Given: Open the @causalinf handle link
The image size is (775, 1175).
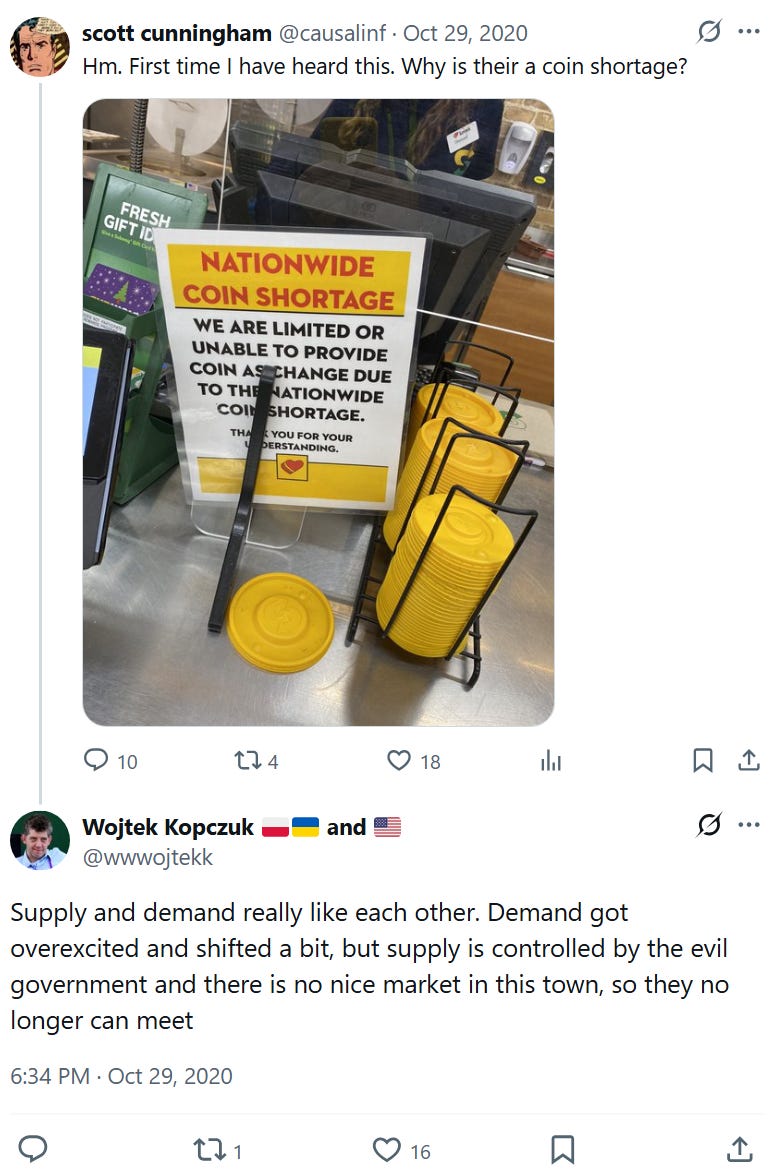Looking at the screenshot, I should 332,33.
